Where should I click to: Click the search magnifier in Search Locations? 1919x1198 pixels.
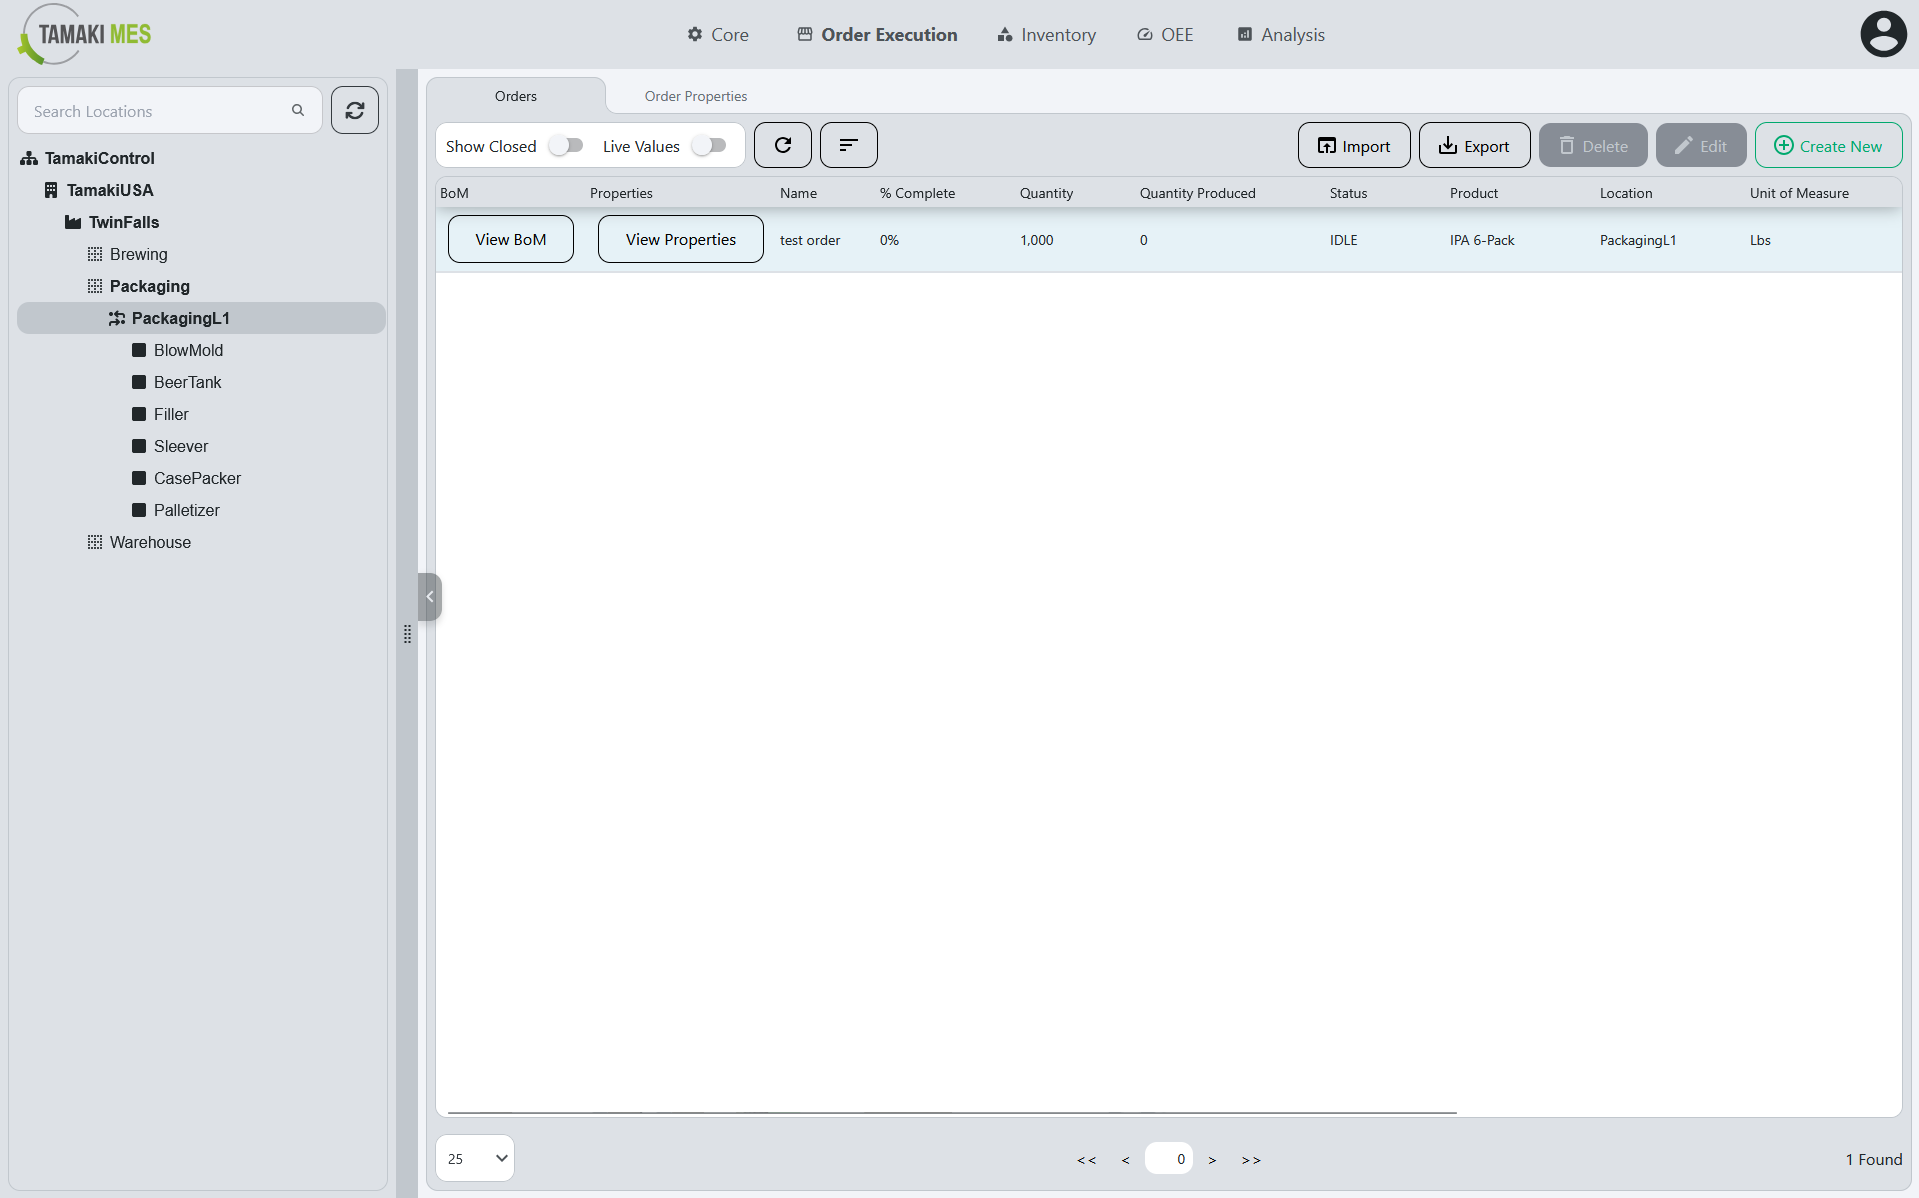pos(298,111)
